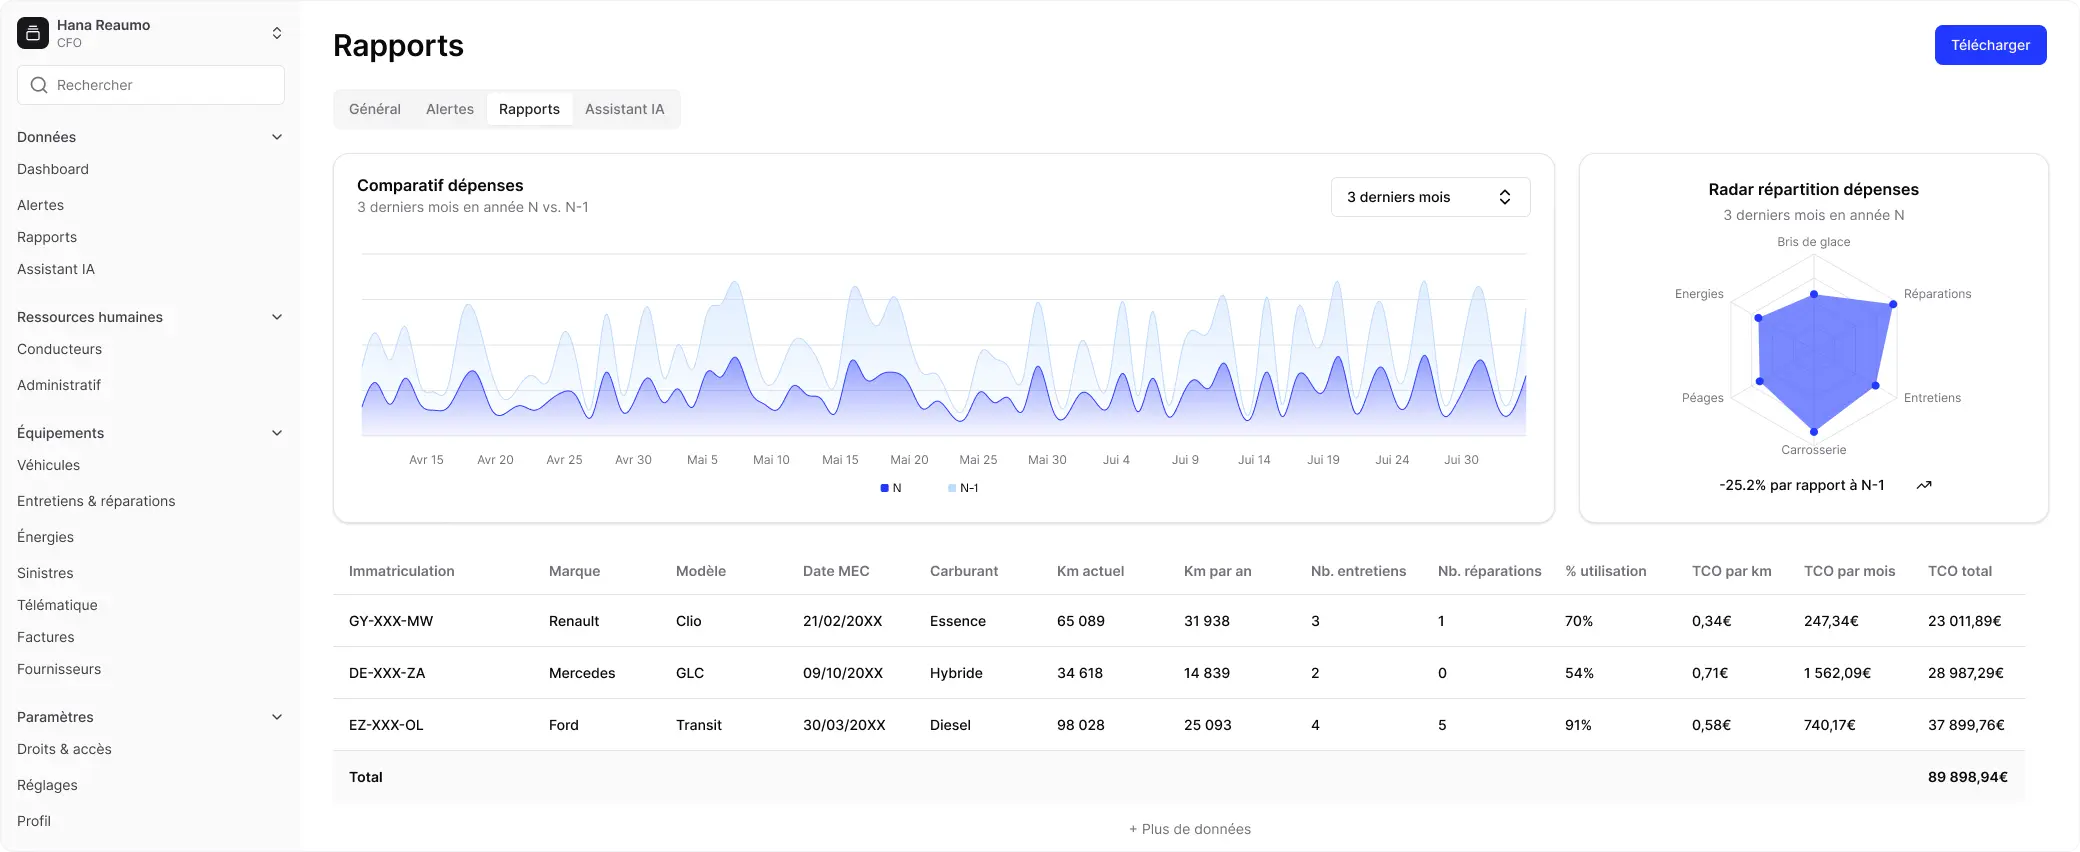
Task: Open Véhicules in the sidebar
Action: tap(49, 465)
